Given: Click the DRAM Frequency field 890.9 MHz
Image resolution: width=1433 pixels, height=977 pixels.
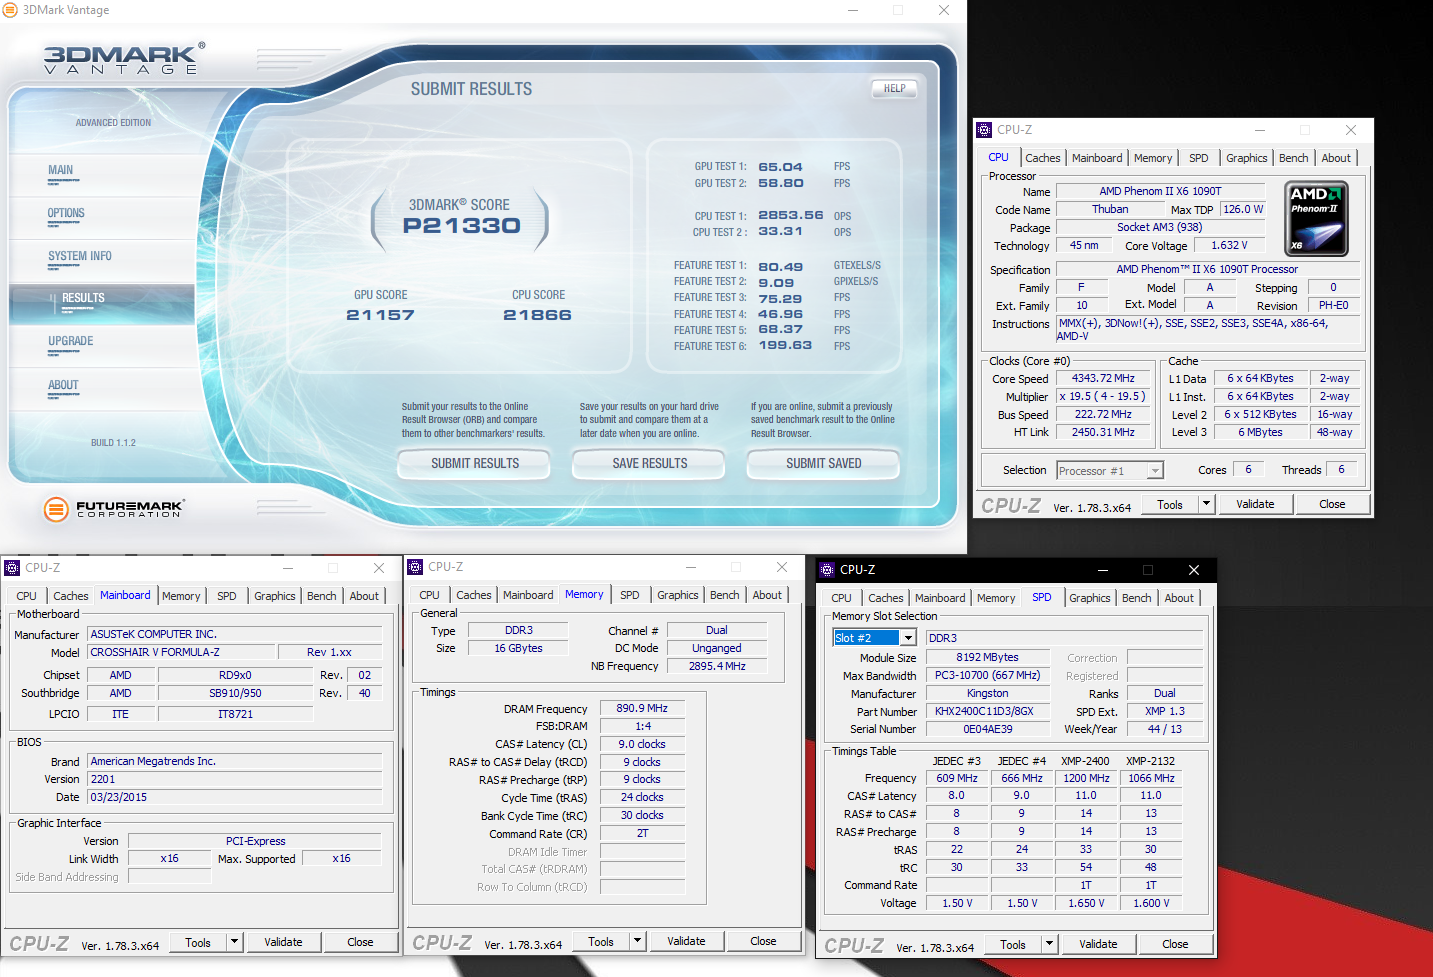Looking at the screenshot, I should coord(642,708).
